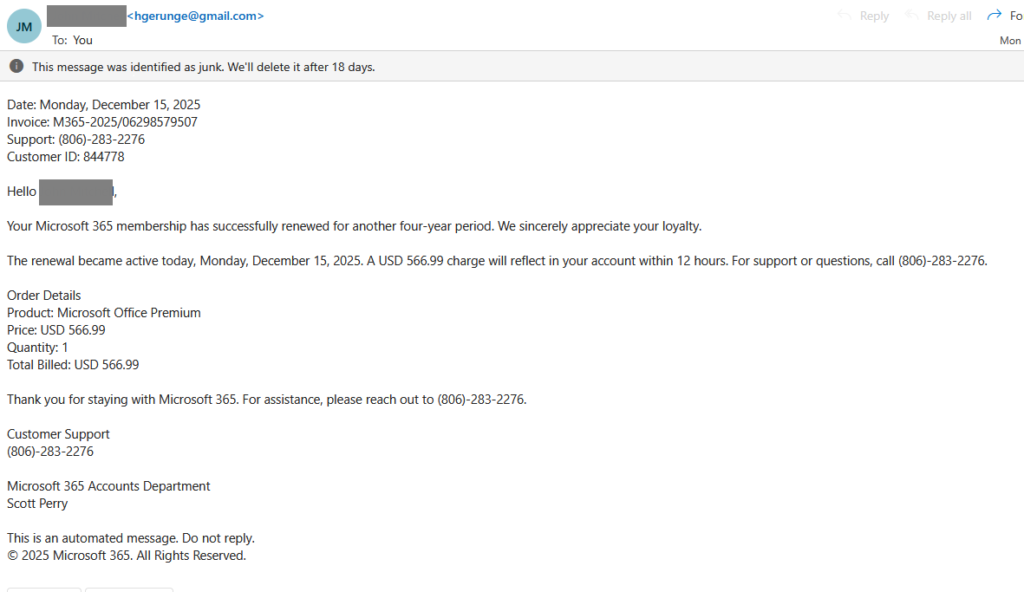Click the "You" recipient name
The width and height of the screenshot is (1024, 592).
(x=83, y=40)
